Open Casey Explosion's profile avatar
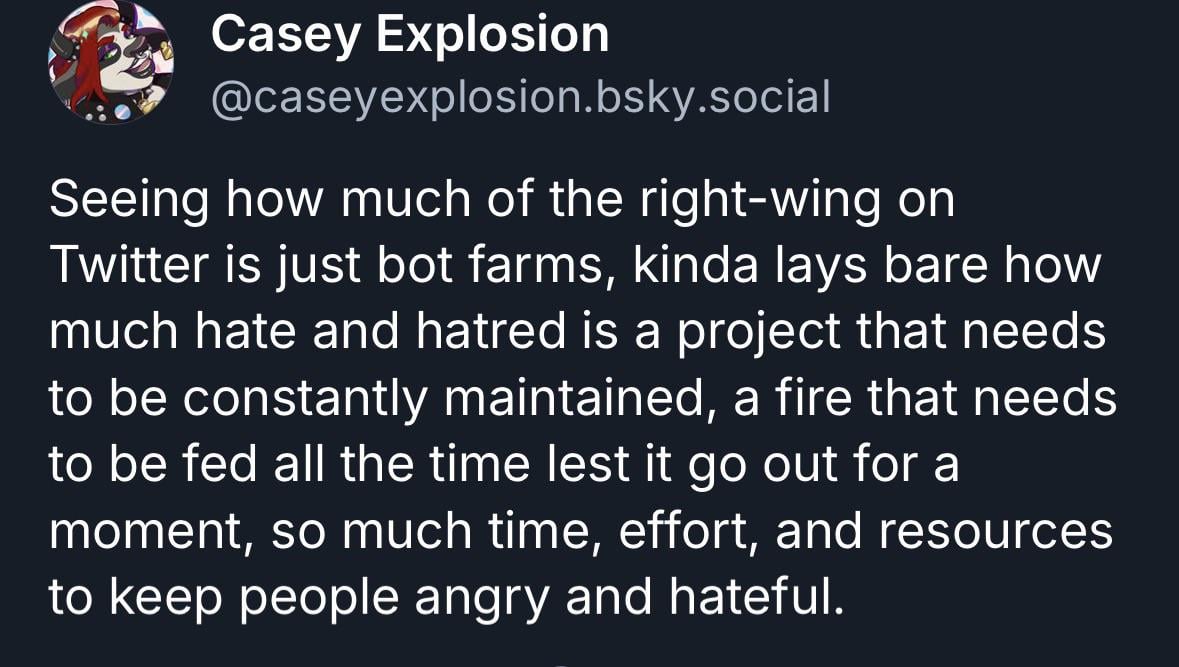 [110, 63]
